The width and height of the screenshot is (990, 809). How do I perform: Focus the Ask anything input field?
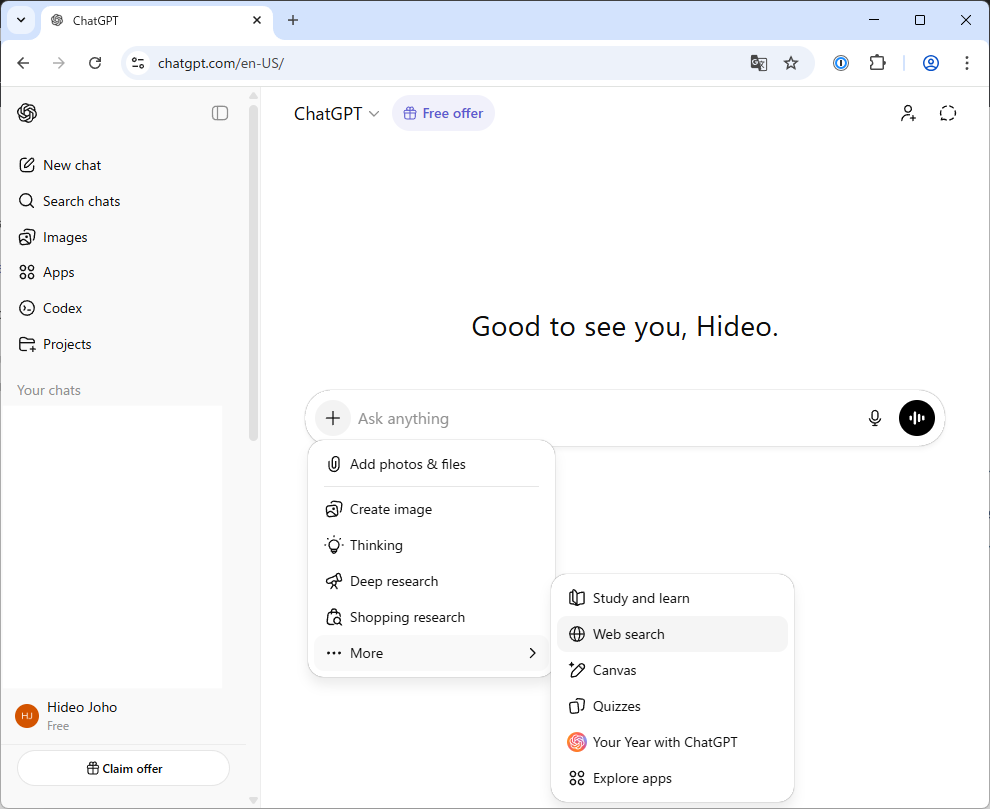tap(606, 418)
